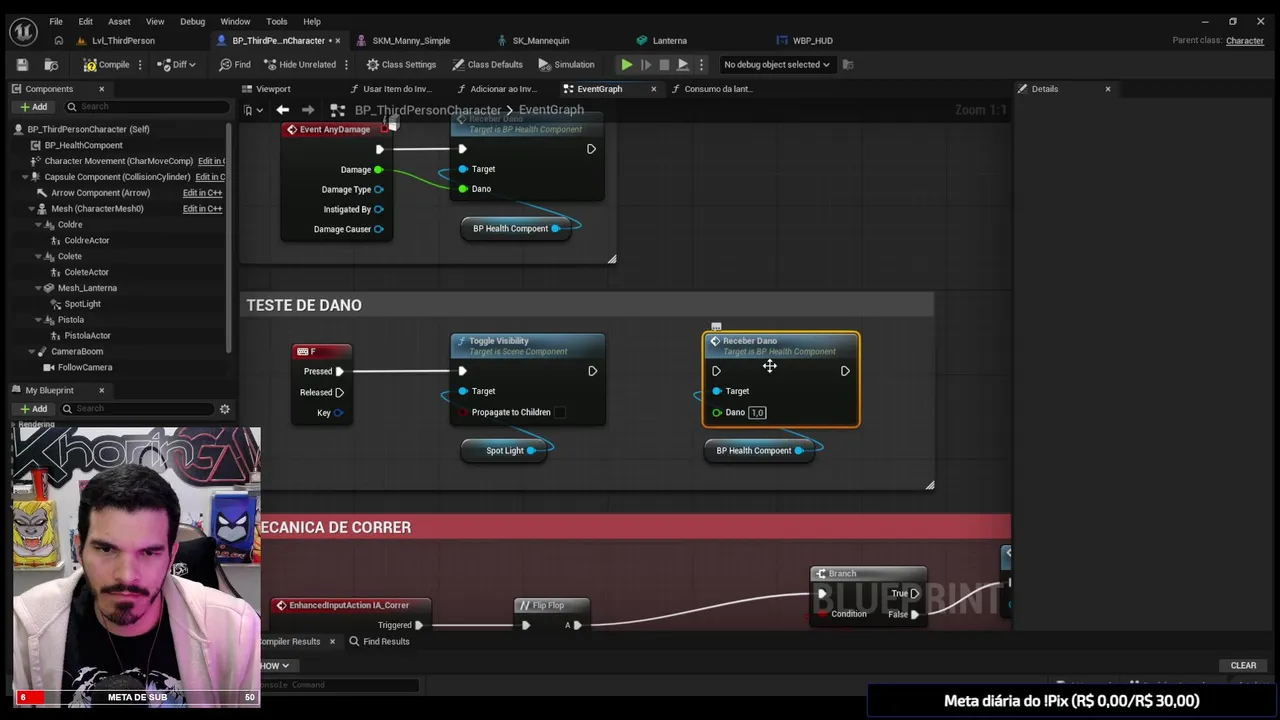Click the Dano value field on Receber Dano
This screenshot has height=720, width=1280.
[757, 413]
